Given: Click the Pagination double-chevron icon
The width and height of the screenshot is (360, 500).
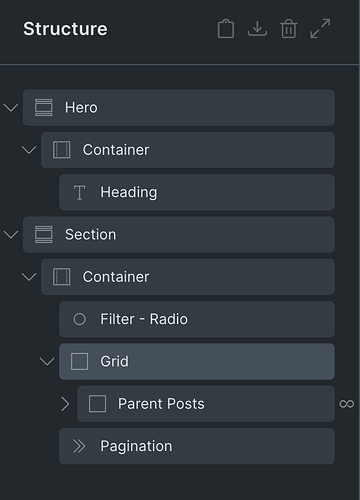Looking at the screenshot, I should click(x=79, y=446).
